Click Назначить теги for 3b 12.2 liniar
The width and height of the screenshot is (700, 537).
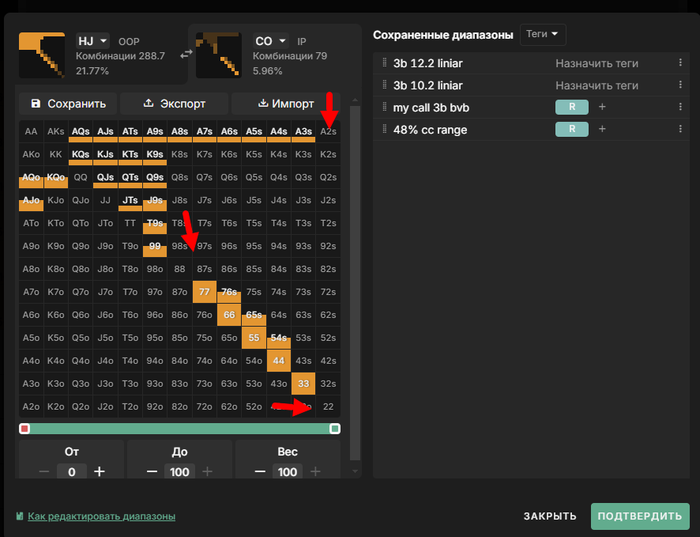pos(597,63)
